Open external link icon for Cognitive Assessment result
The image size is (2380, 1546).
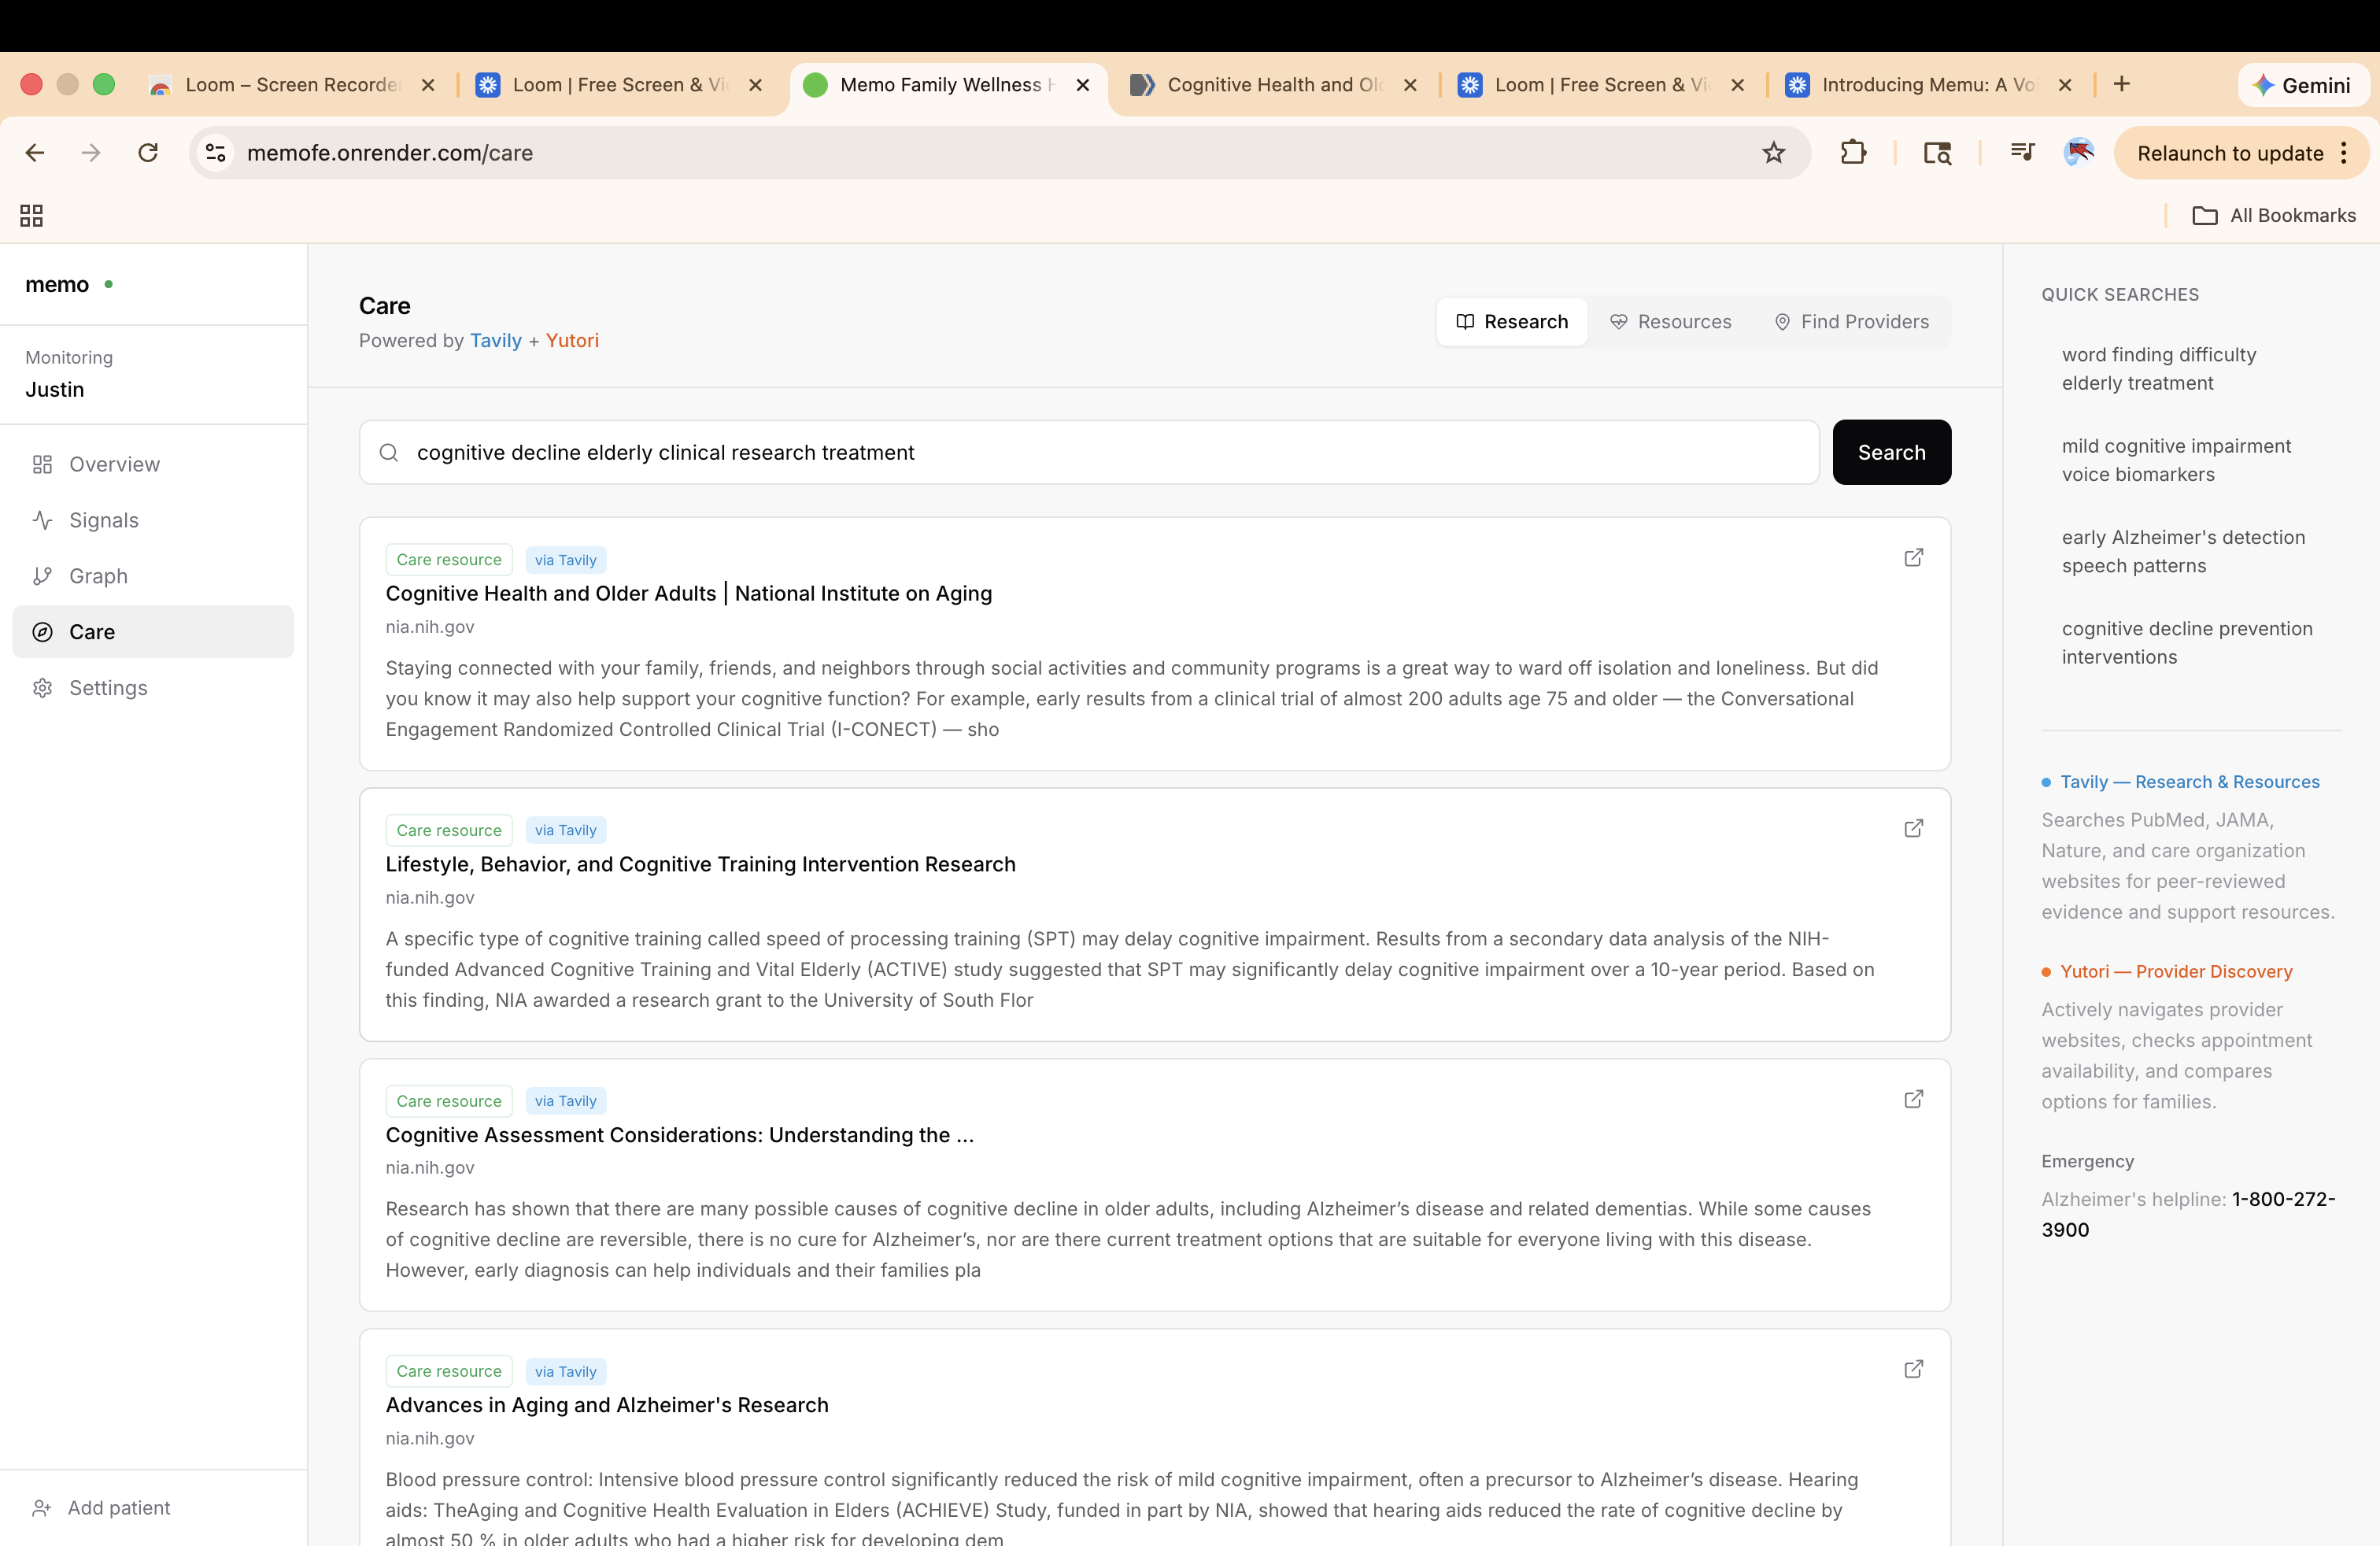coord(1913,1099)
